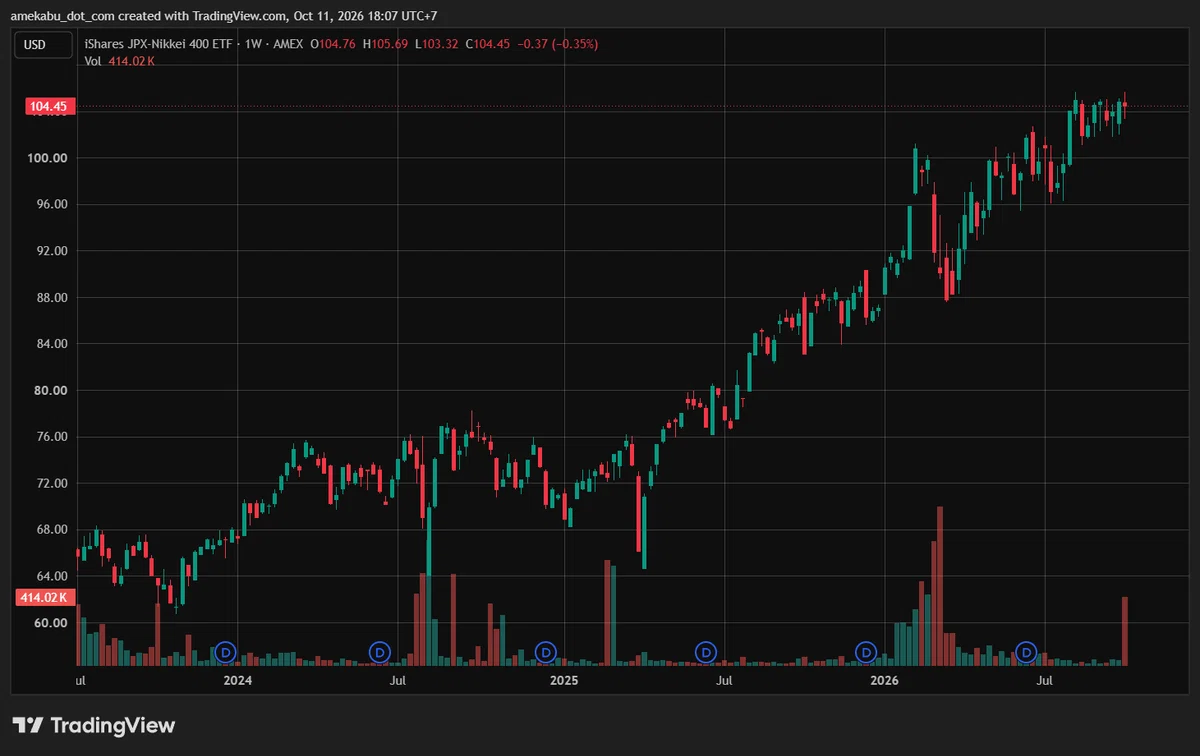Screen dimensions: 1200x756
Task: Click the 96.00 price axis label
Action: (51, 204)
